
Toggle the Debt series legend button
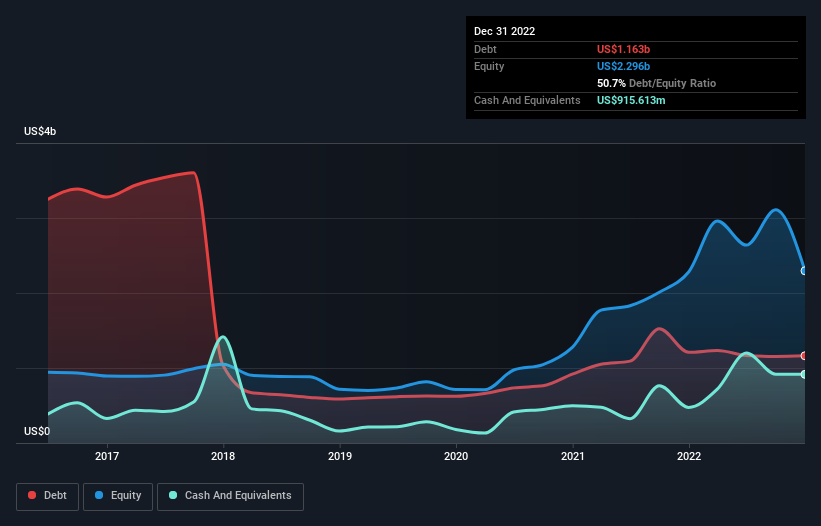click(47, 496)
